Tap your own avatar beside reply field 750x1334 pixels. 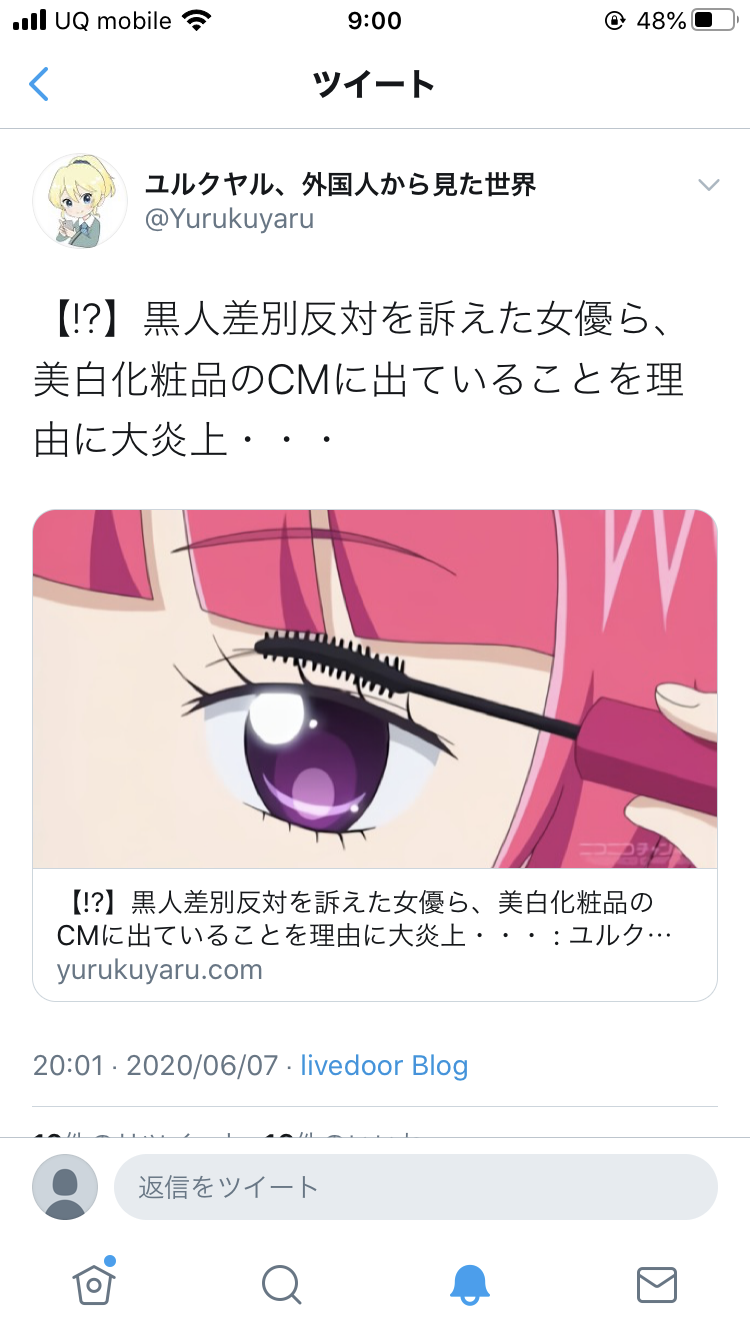65,1187
